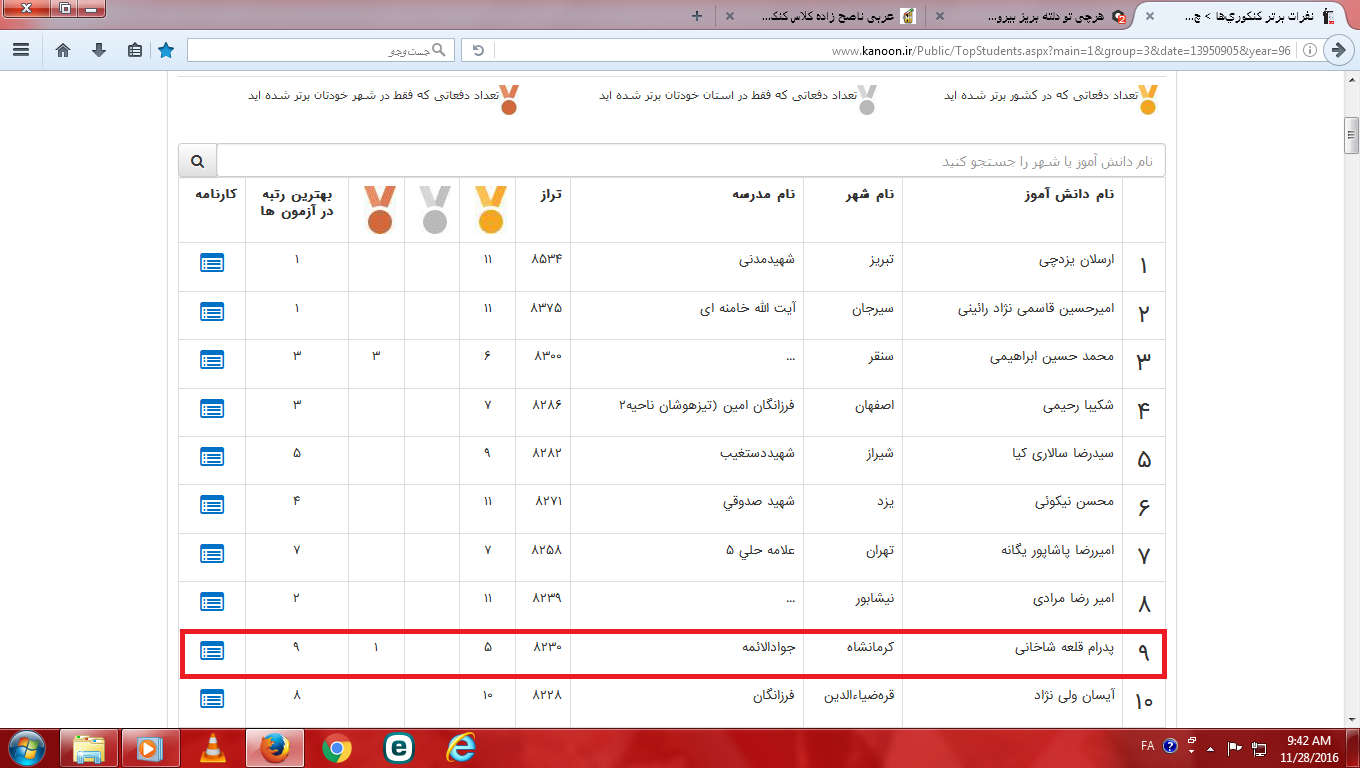Open report card for شکیبا رحیمی
Image resolution: width=1360 pixels, height=768 pixels.
click(x=212, y=408)
